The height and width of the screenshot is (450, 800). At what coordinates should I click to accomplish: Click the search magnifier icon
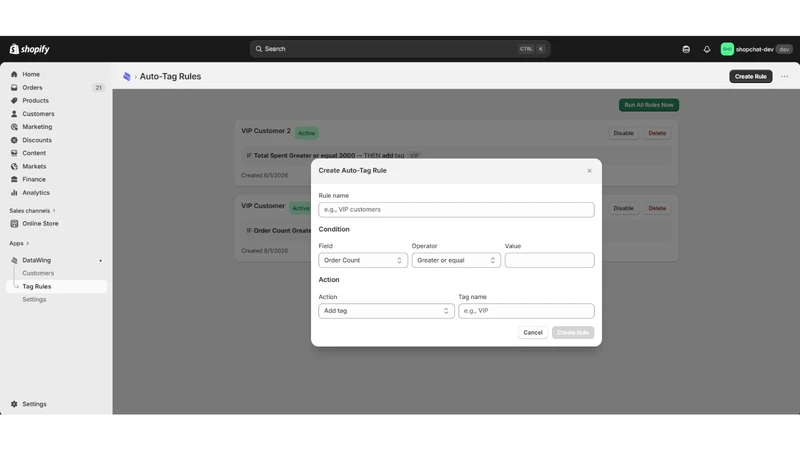click(x=259, y=49)
